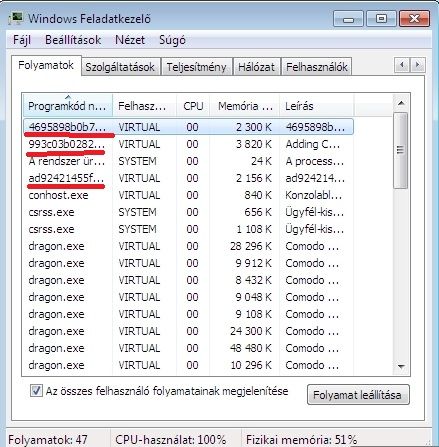Open the Fájl menu
The width and height of the screenshot is (439, 447).
click(x=22, y=40)
